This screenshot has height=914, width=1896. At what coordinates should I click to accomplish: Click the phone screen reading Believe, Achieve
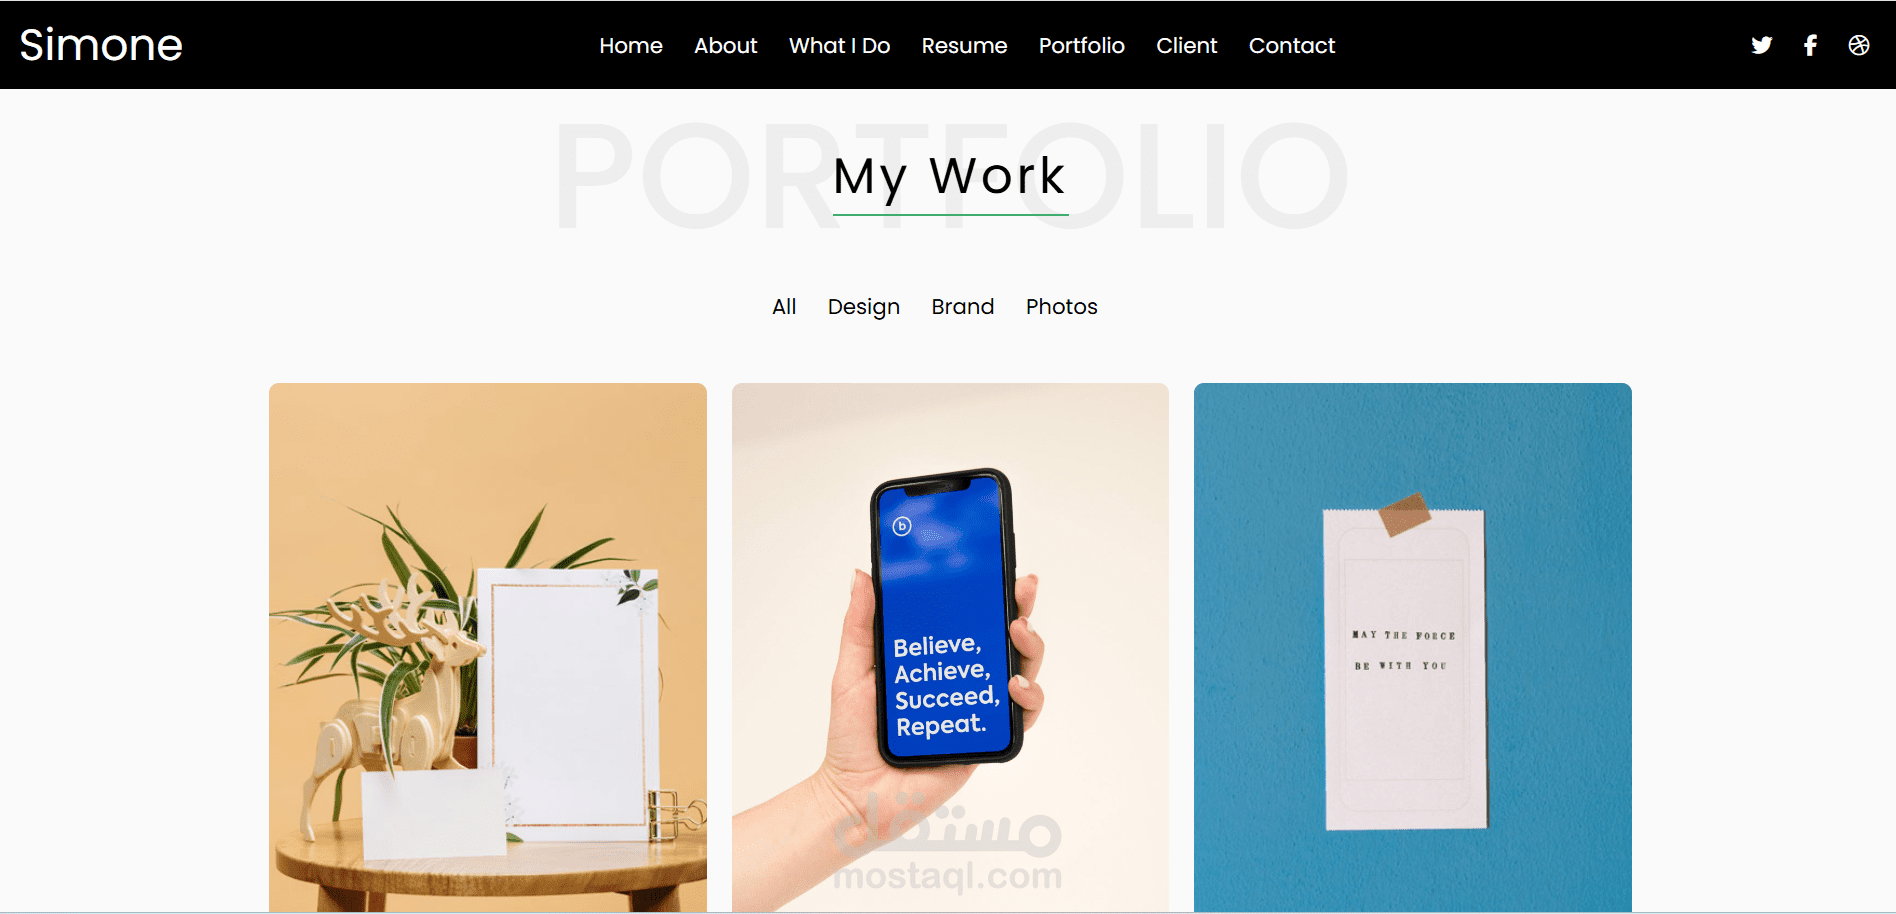[x=944, y=620]
